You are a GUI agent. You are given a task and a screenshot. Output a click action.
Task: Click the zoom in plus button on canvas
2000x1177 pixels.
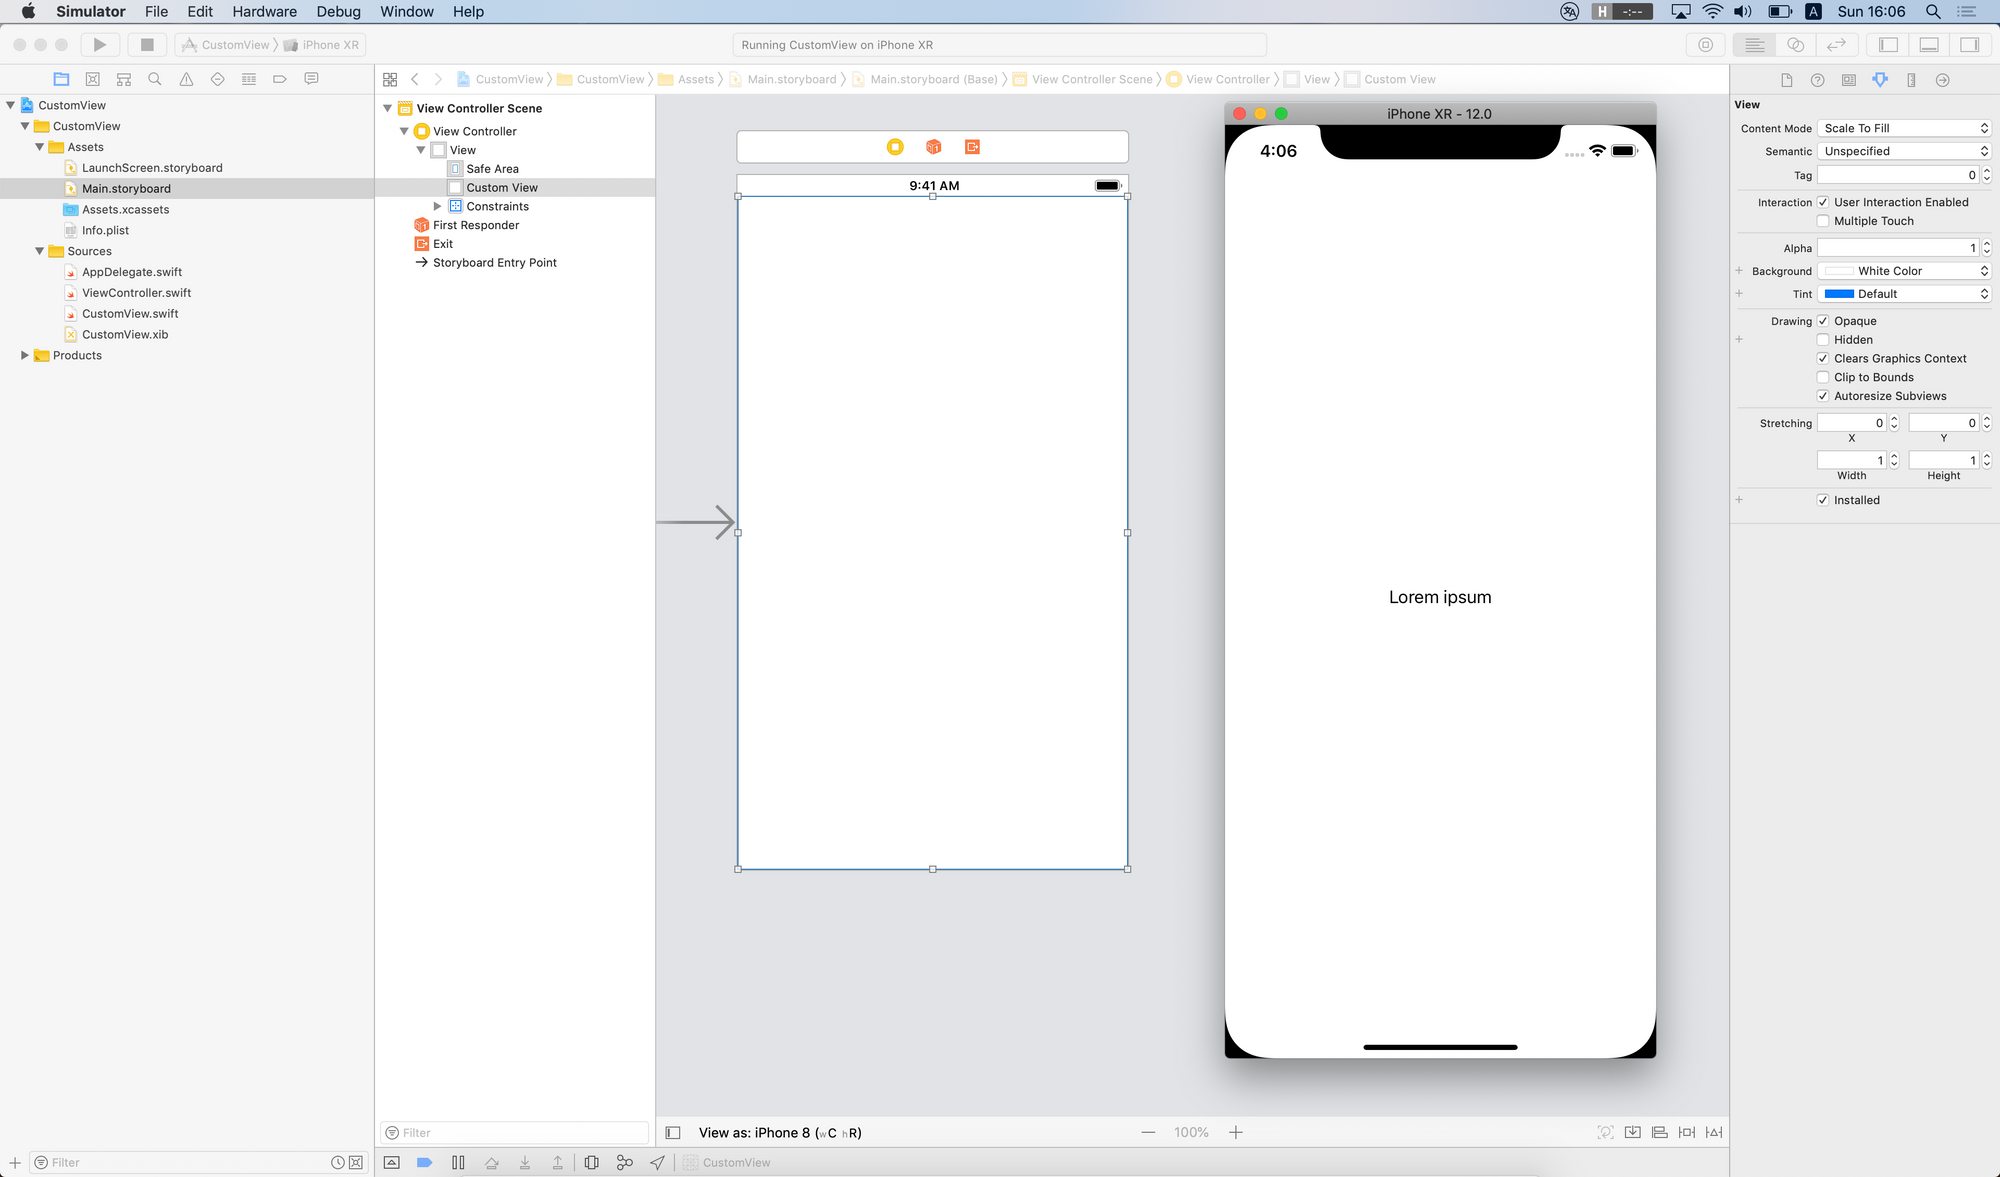(x=1236, y=1132)
